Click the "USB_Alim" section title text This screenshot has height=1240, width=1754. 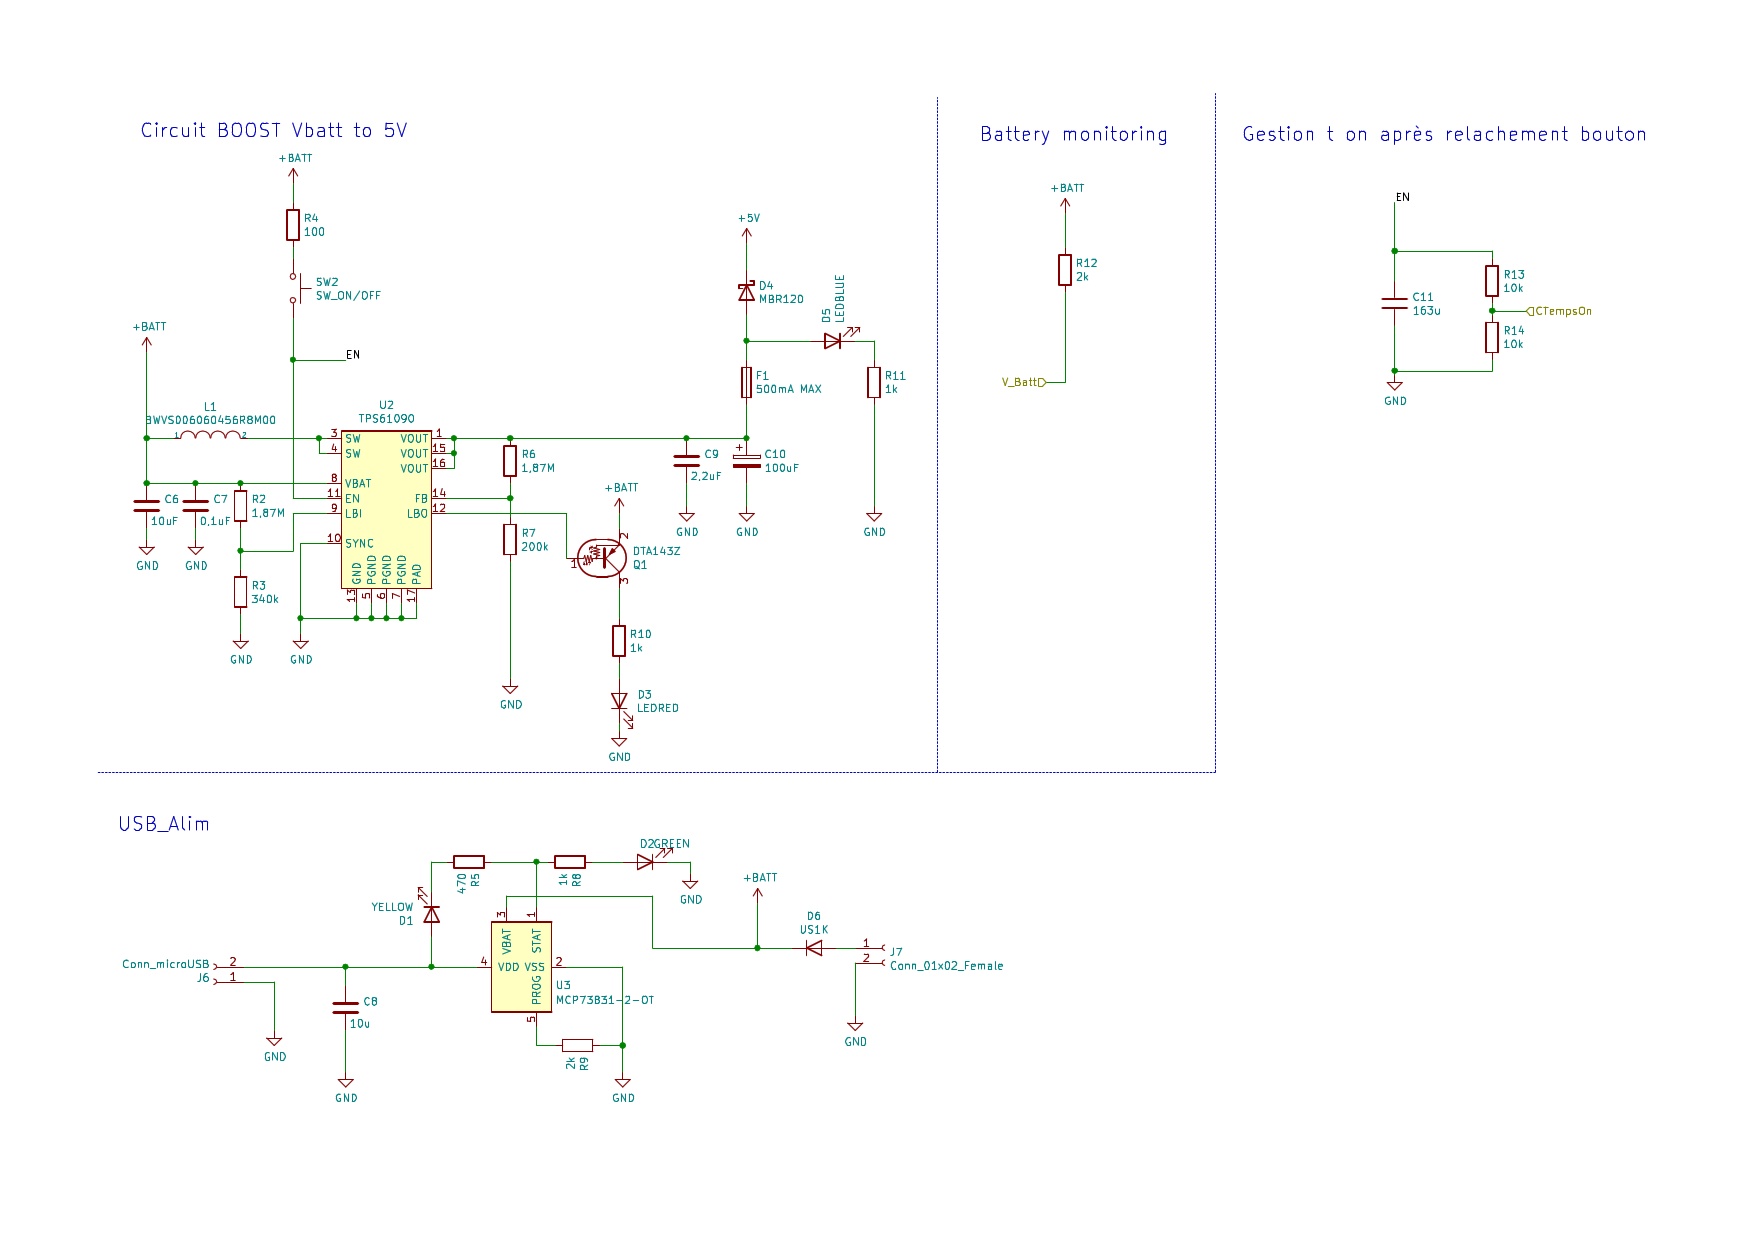pos(164,824)
